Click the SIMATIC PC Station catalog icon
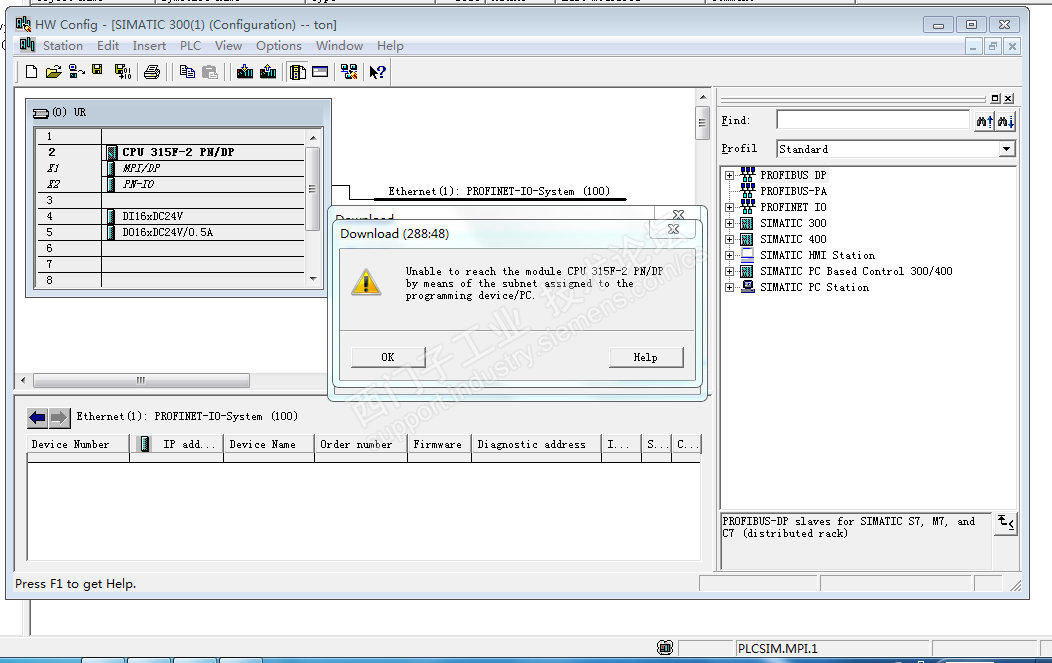Screen dimensions: 1052x663 pos(747,287)
